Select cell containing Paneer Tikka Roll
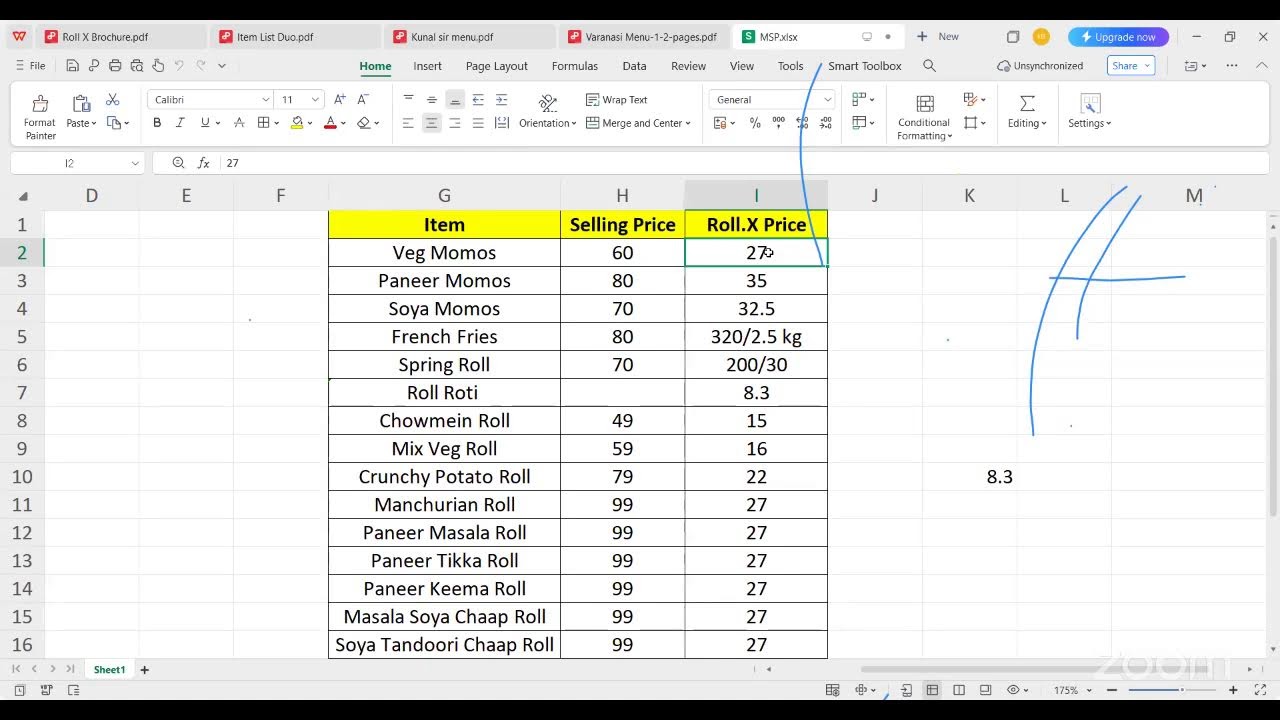 coord(444,561)
